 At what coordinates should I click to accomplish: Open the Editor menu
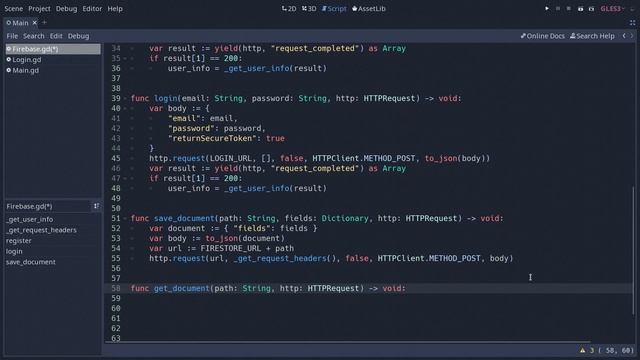tap(92, 9)
